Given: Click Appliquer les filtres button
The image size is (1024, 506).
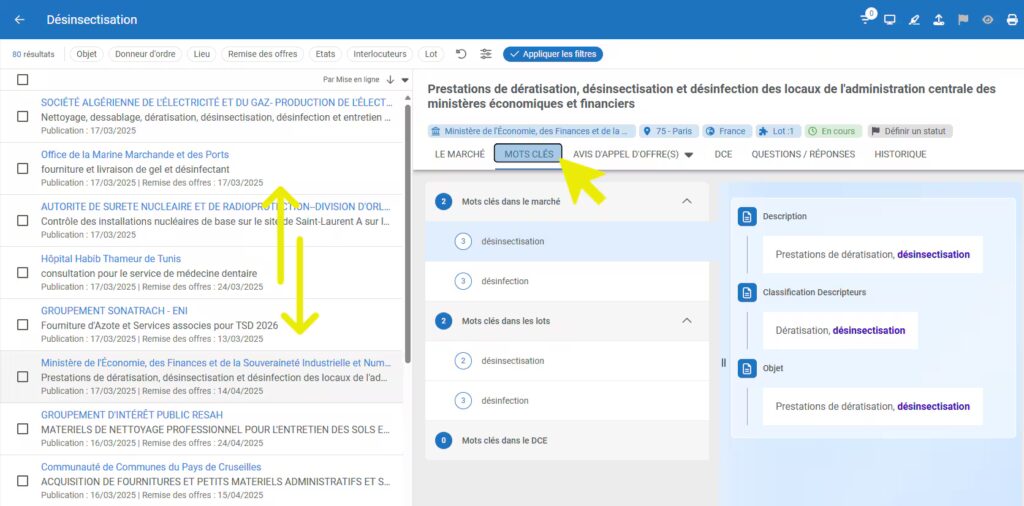Looking at the screenshot, I should [553, 54].
